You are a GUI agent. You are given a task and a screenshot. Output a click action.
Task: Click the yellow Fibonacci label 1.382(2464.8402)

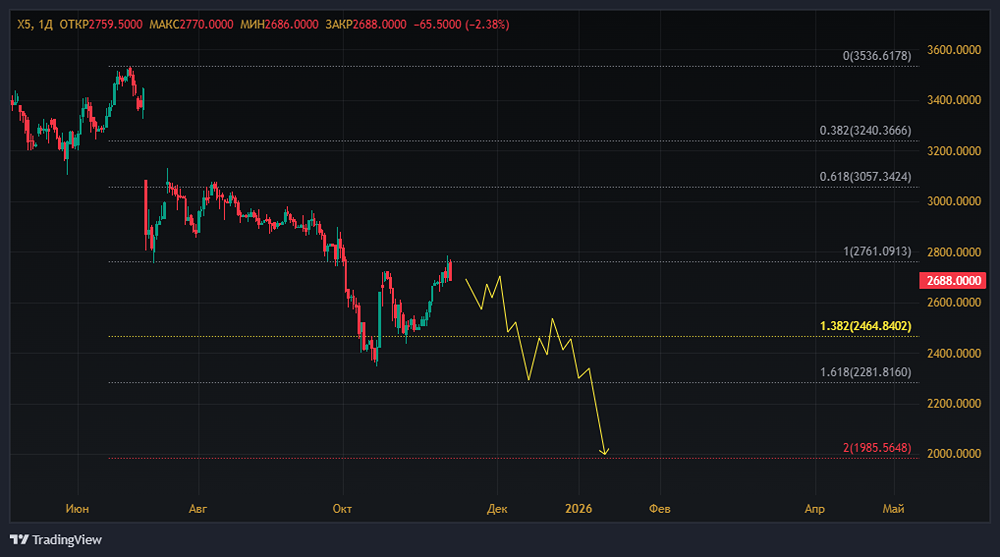[865, 326]
